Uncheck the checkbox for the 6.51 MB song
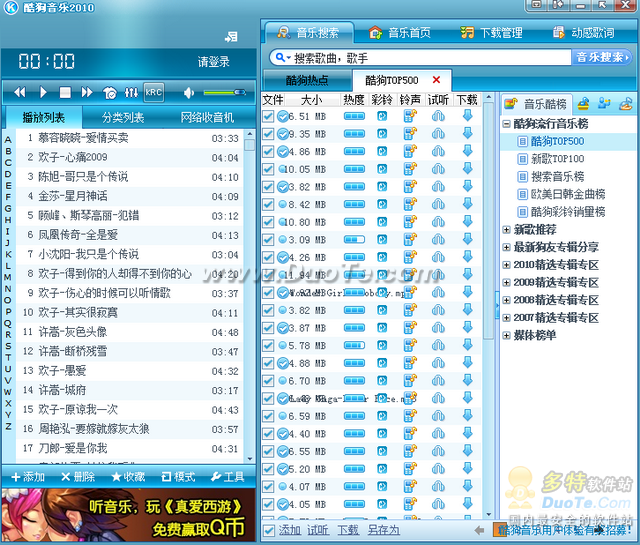 (x=268, y=116)
